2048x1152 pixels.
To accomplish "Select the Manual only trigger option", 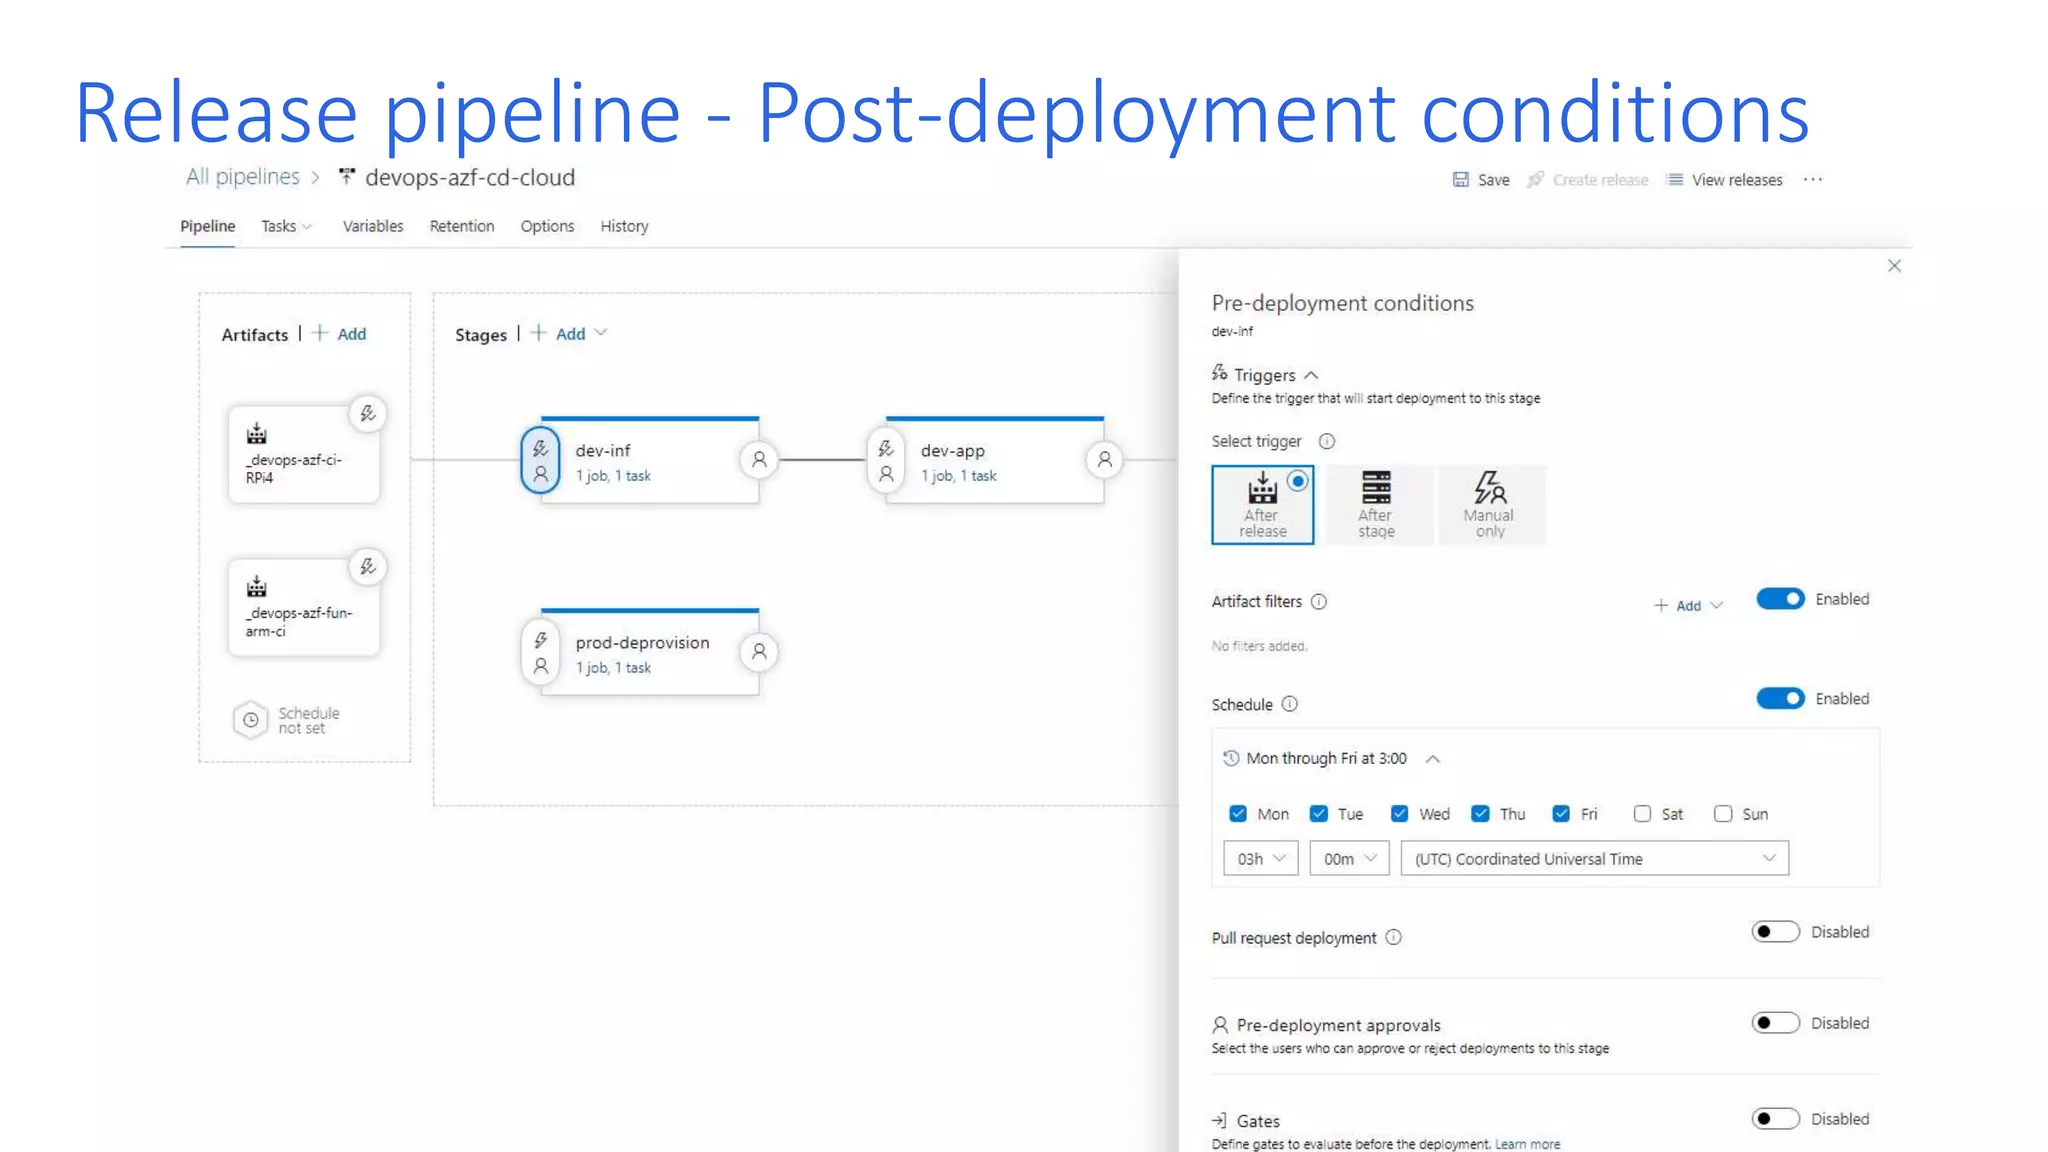I will point(1489,505).
